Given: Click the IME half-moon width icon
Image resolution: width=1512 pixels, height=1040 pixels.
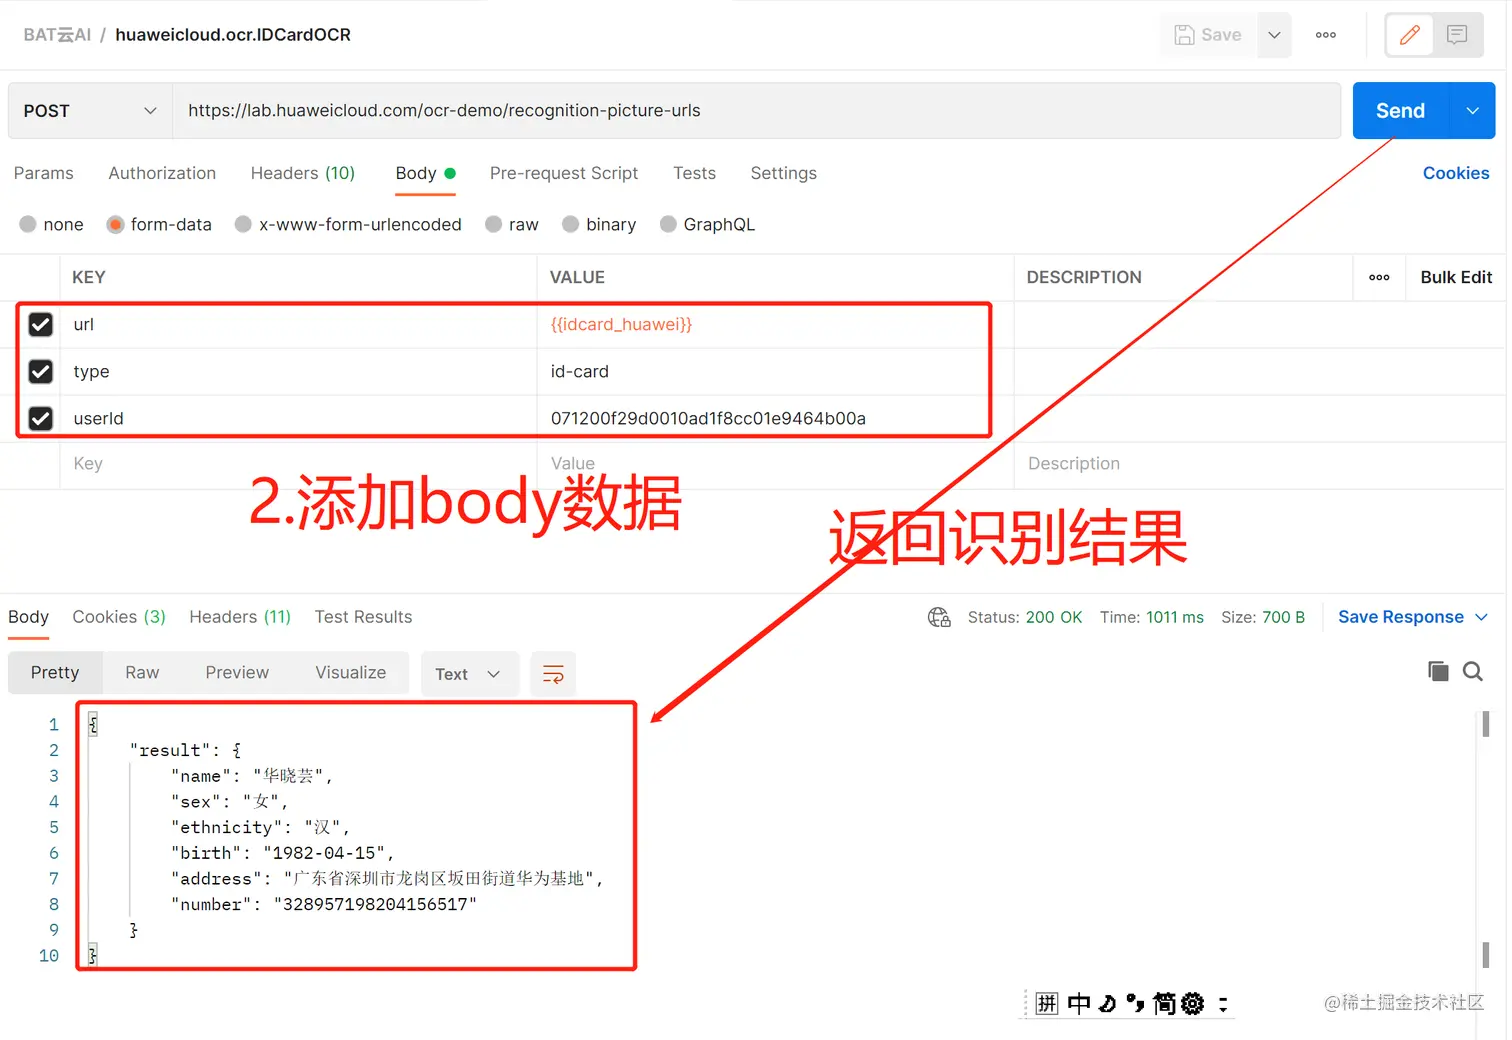Looking at the screenshot, I should (x=1107, y=1003).
